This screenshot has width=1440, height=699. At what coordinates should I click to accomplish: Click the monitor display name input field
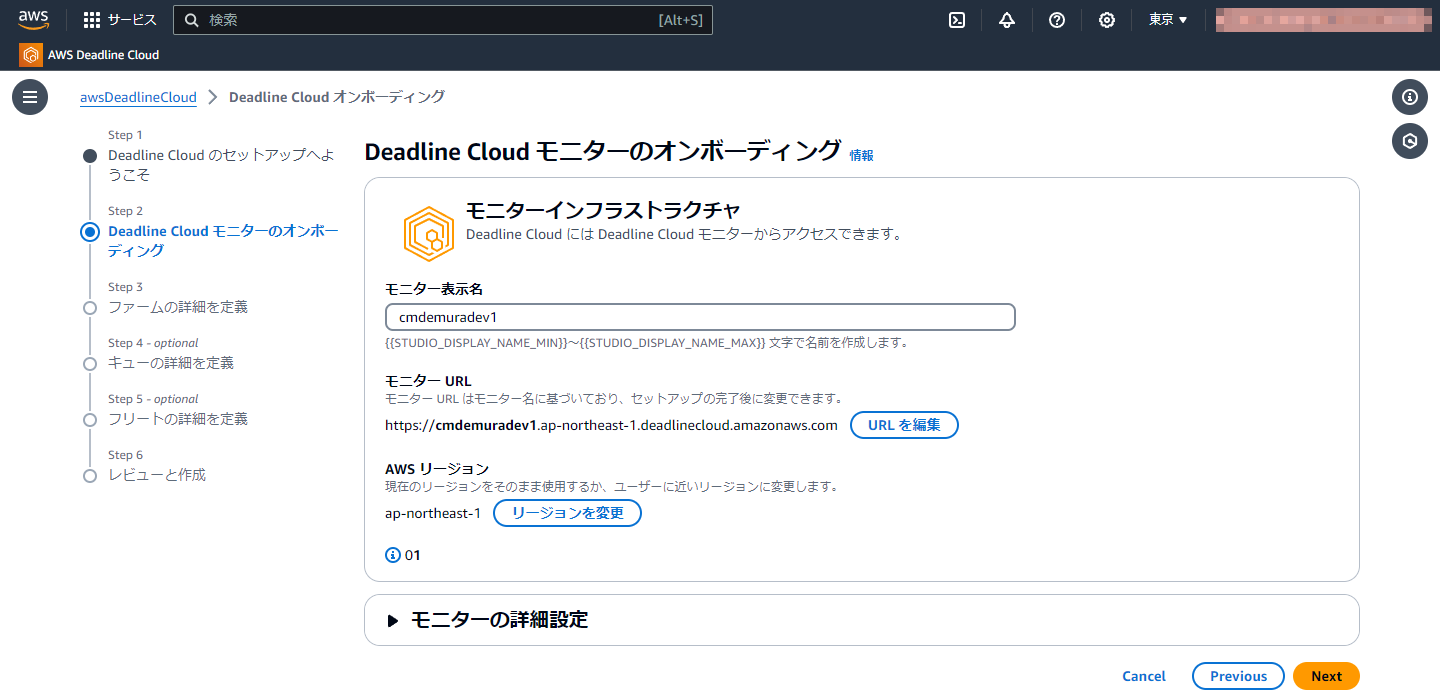(x=700, y=317)
